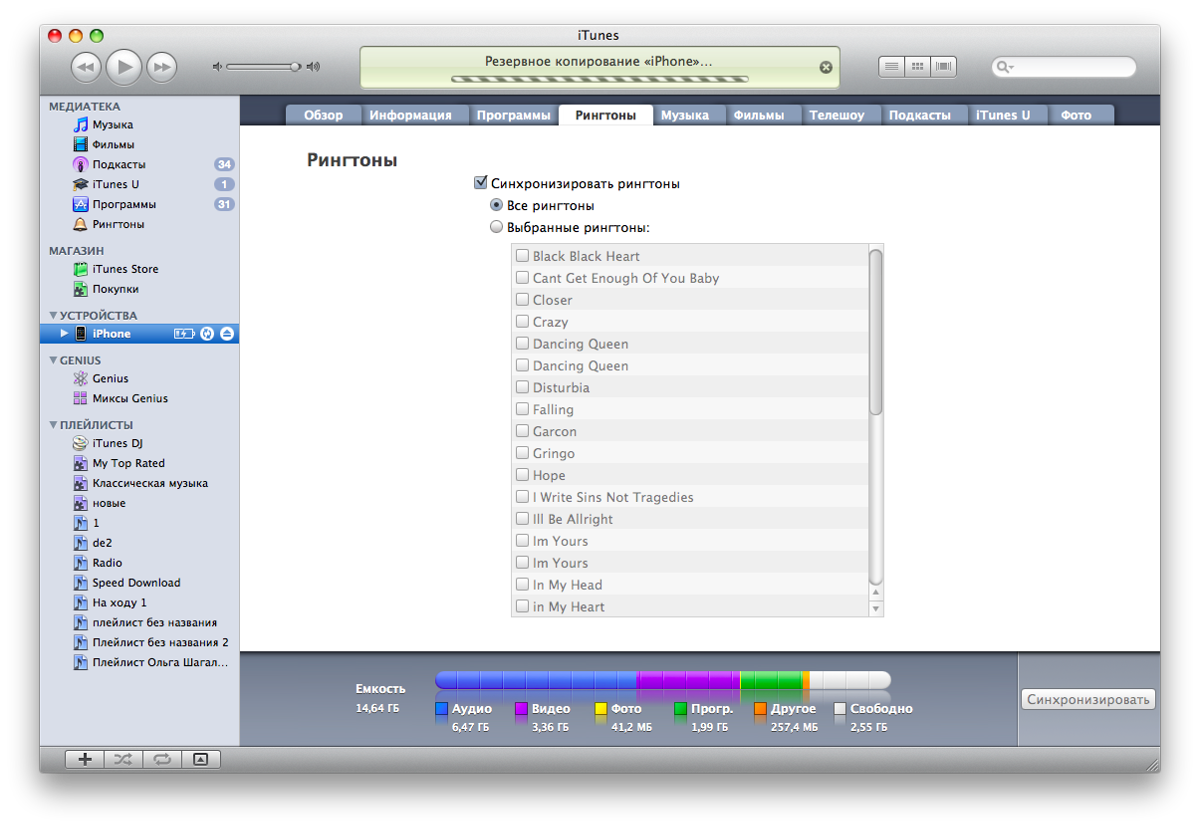Collapse the УСТРОЙСТВА section
This screenshot has width=1200, height=828.
click(53, 316)
